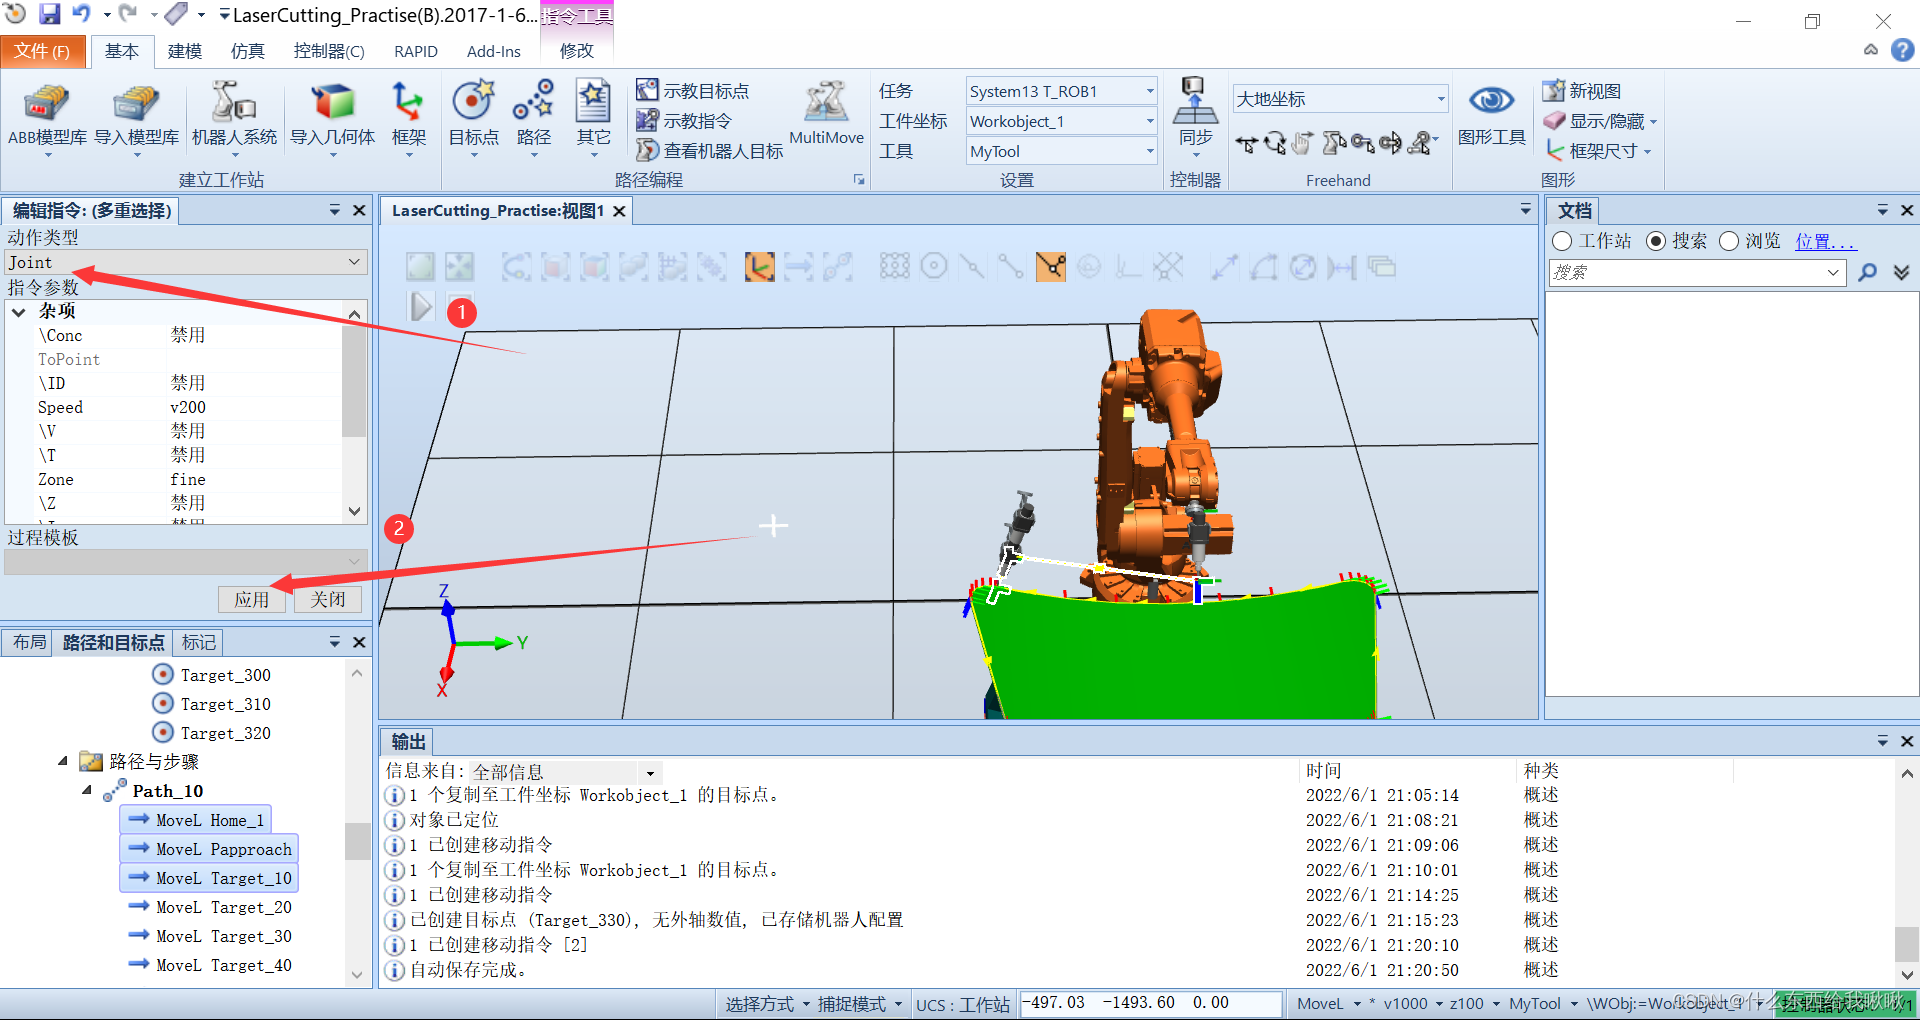Viewport: 1920px width, 1020px height.
Task: Click 查看机器人目标 button
Action: pyautogui.click(x=710, y=151)
